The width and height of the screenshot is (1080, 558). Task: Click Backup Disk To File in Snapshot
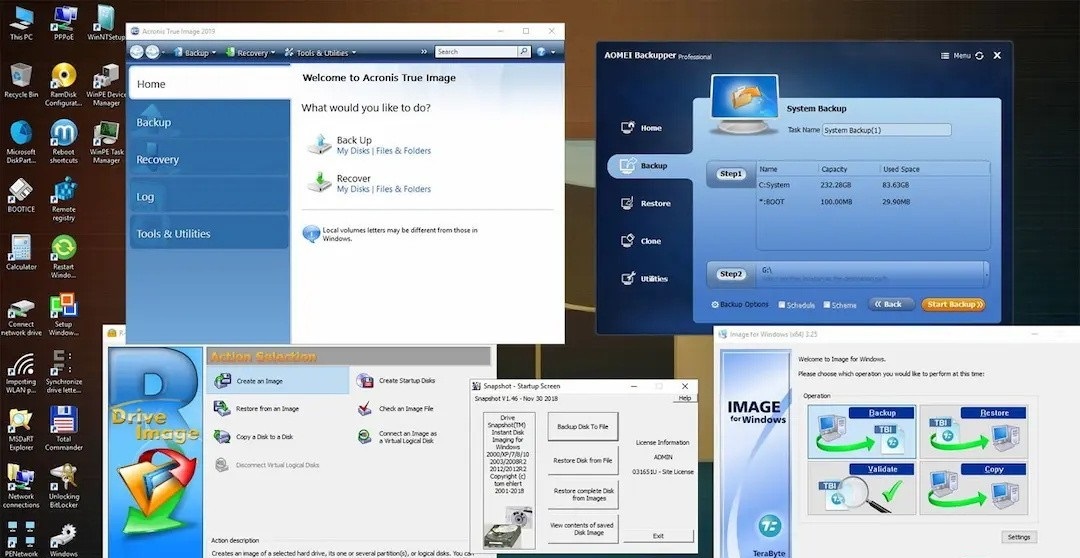[x=583, y=426]
